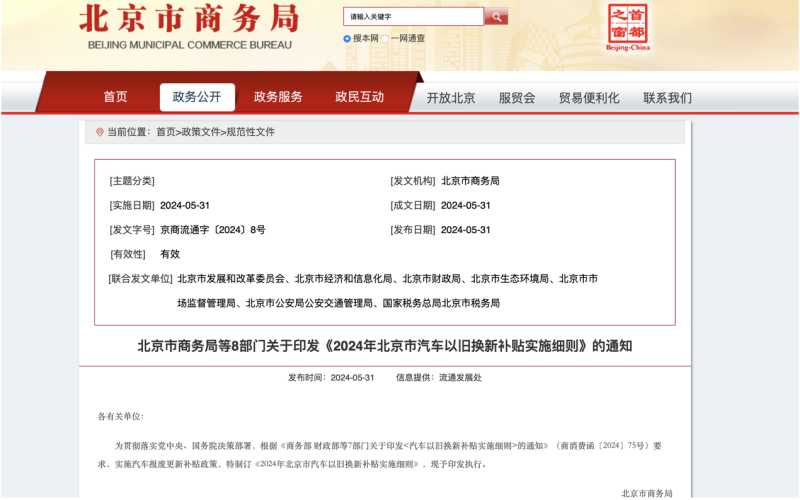800x500 pixels.
Task: Click the 发文机构 value 北京市商务局
Action: (470, 181)
